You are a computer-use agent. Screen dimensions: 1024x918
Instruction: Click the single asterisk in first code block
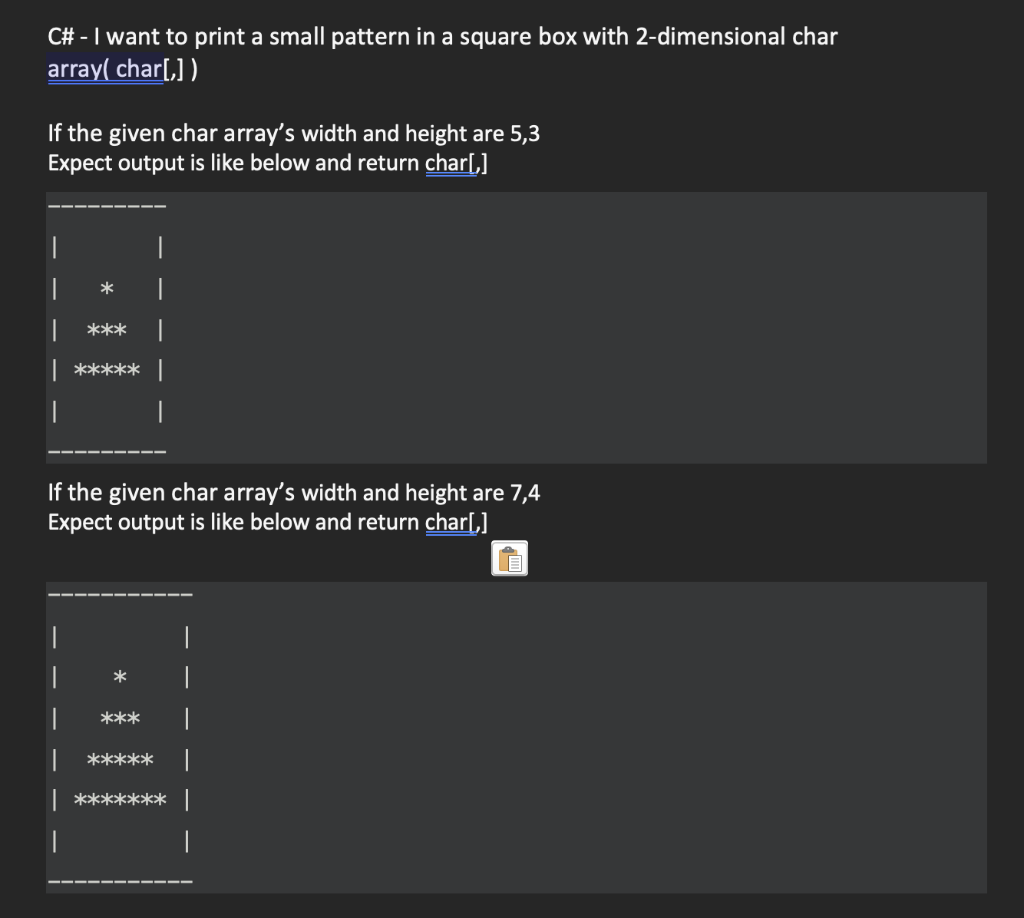coord(107,288)
